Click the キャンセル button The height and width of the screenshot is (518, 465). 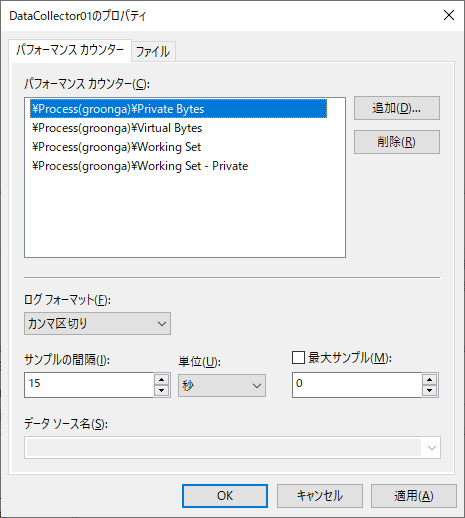320,496
